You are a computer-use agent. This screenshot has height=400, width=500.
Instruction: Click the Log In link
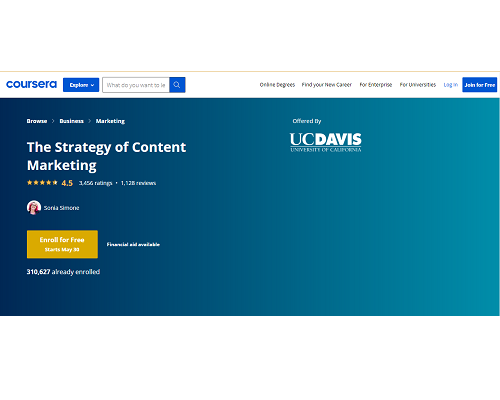(451, 85)
